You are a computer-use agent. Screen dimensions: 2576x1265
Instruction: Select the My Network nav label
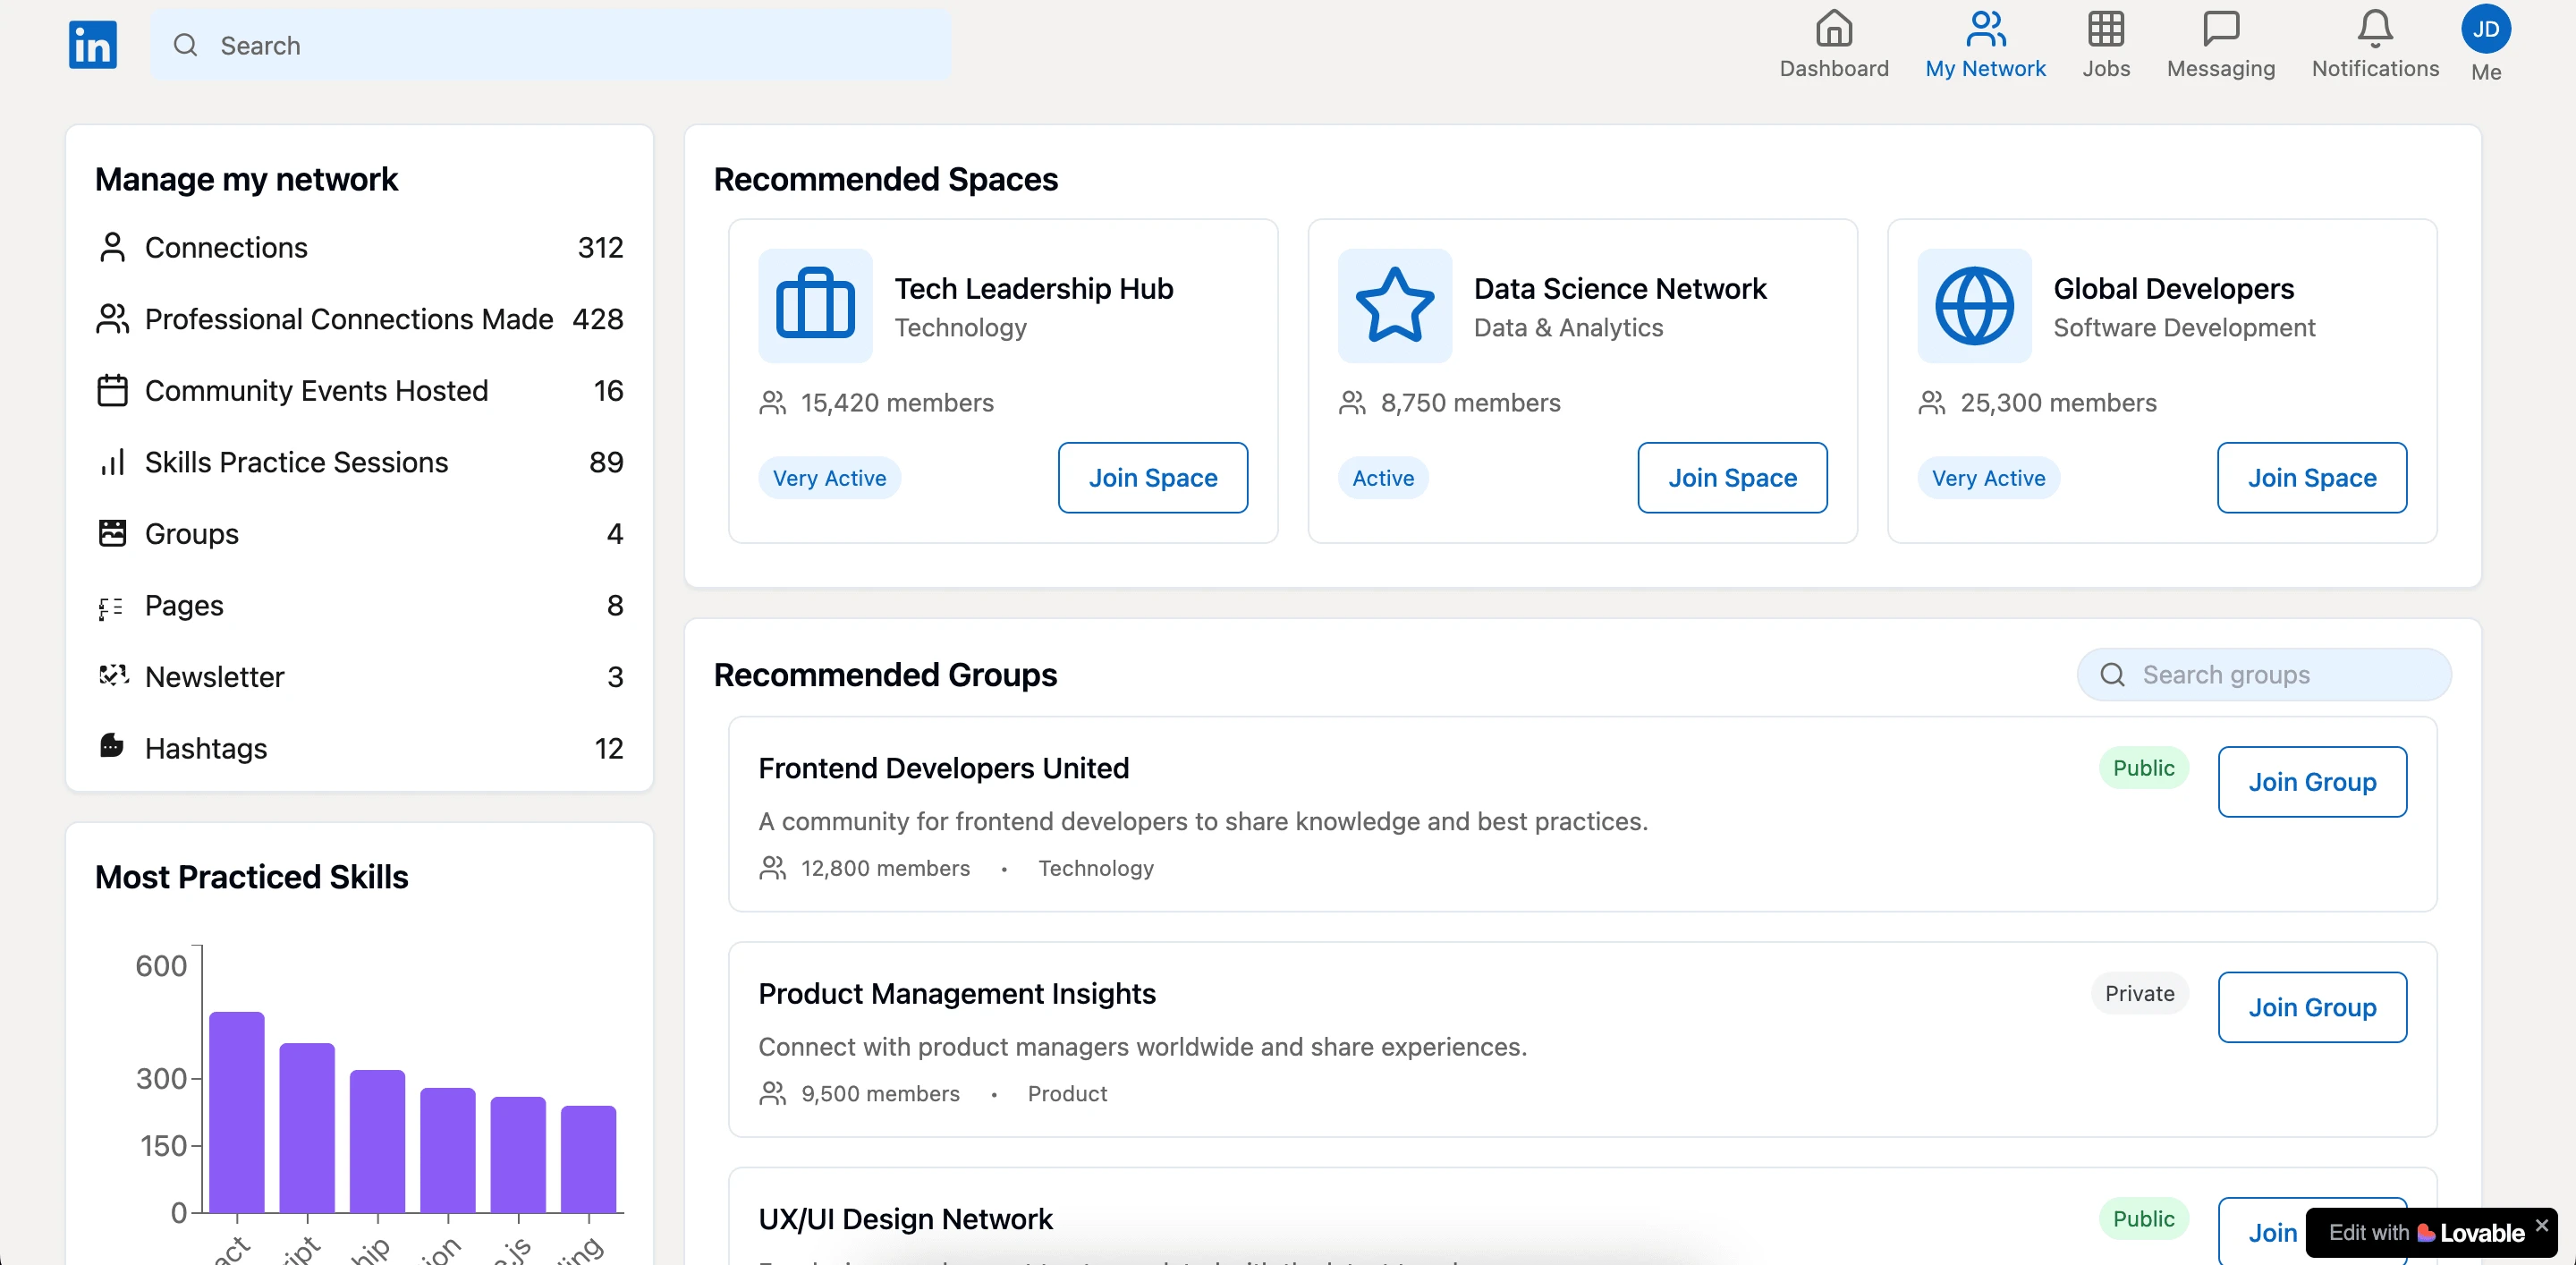[x=1985, y=68]
